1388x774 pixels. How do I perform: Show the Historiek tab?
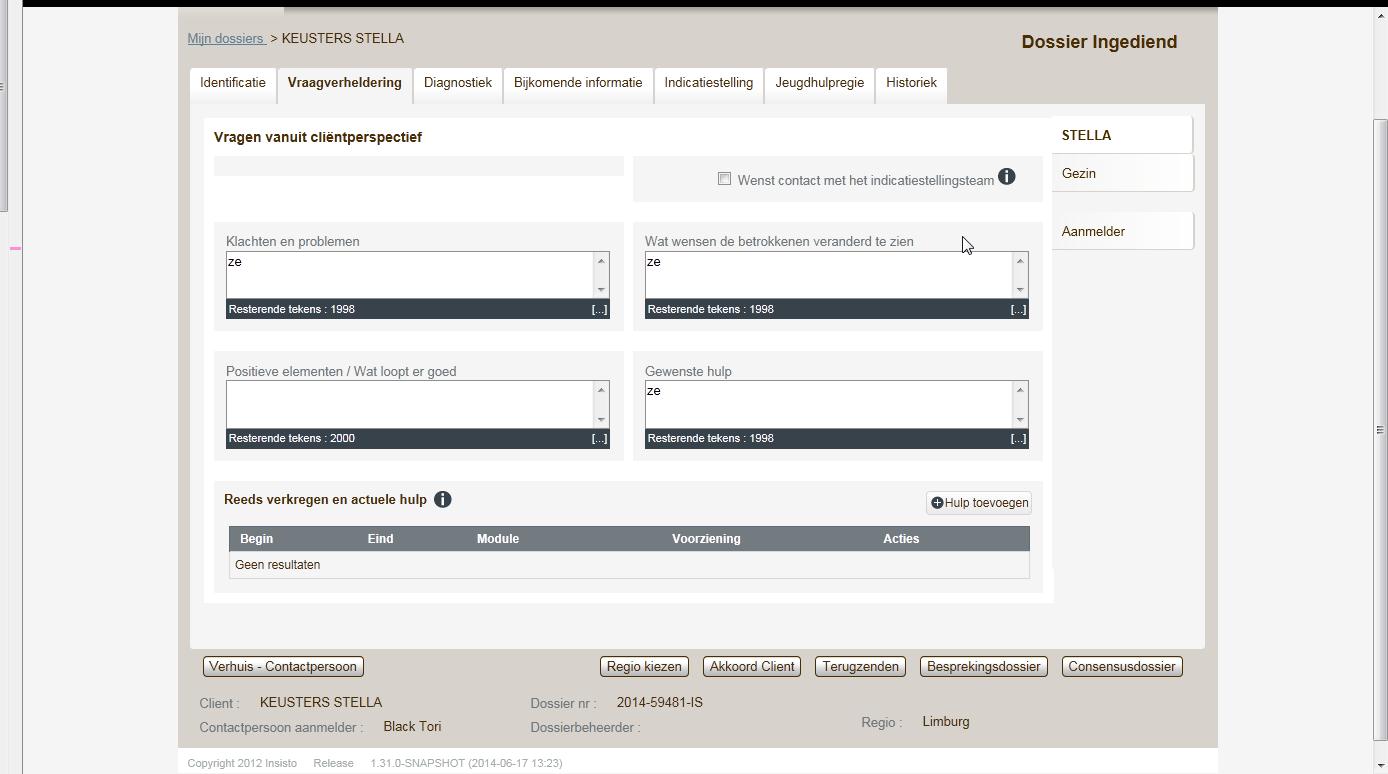point(911,83)
